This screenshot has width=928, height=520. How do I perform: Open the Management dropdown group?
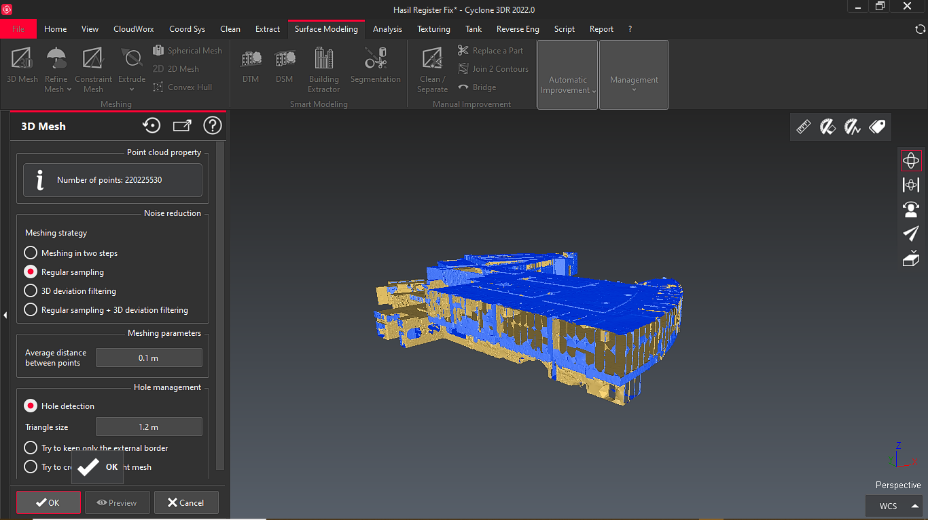pos(634,75)
